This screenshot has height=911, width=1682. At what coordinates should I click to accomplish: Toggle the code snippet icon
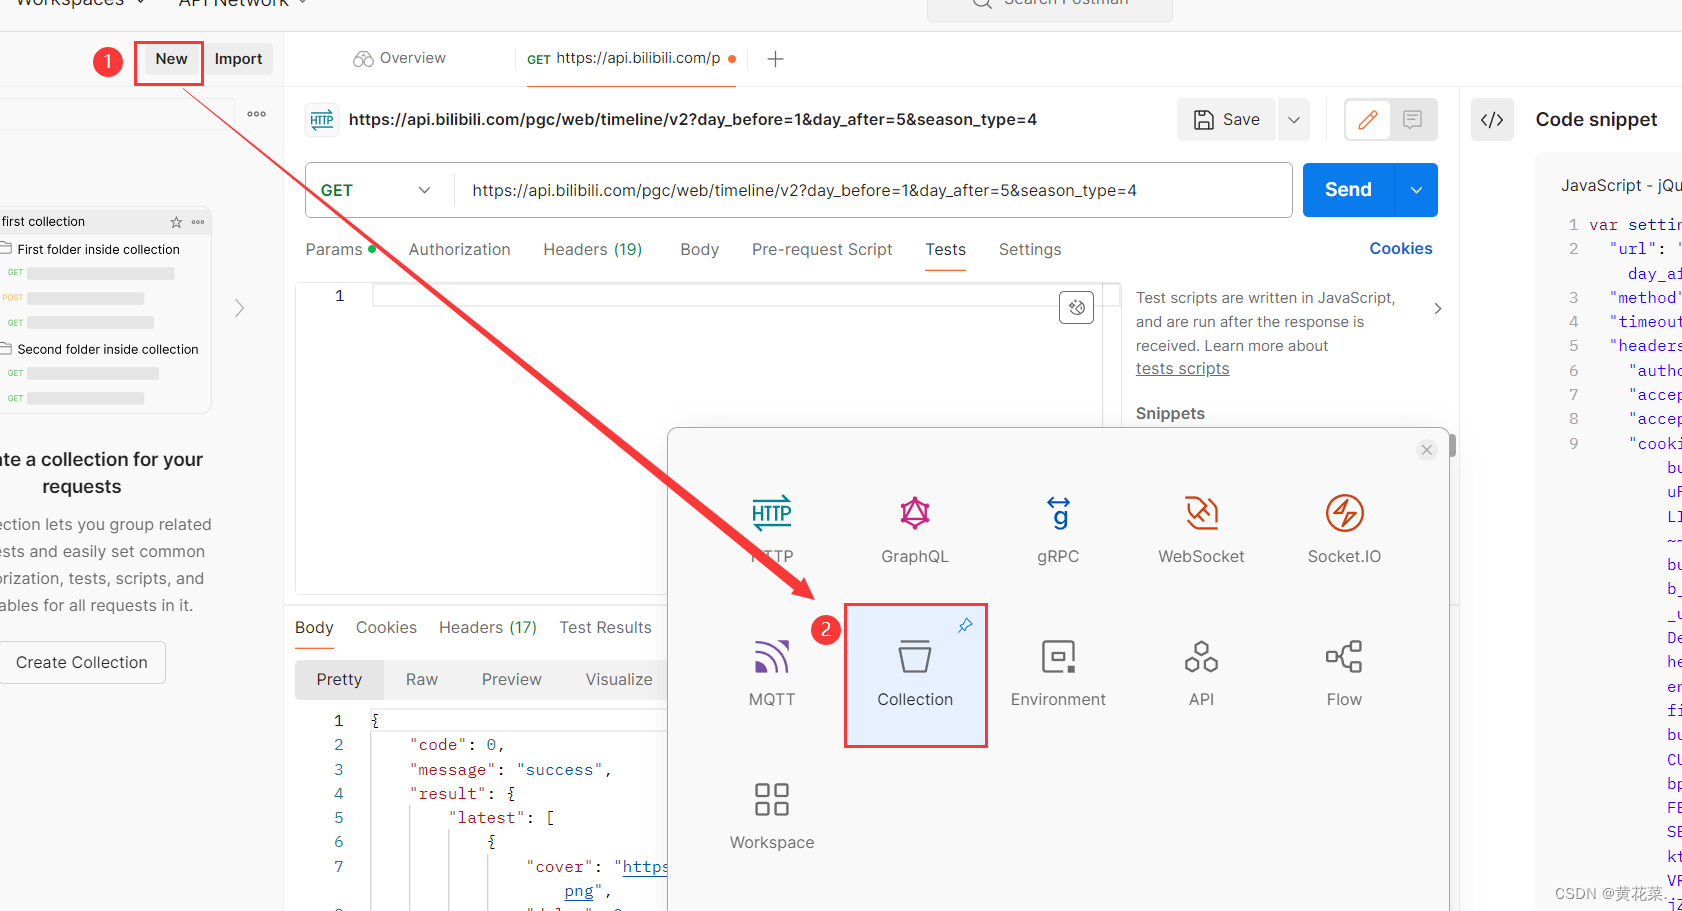tap(1492, 120)
